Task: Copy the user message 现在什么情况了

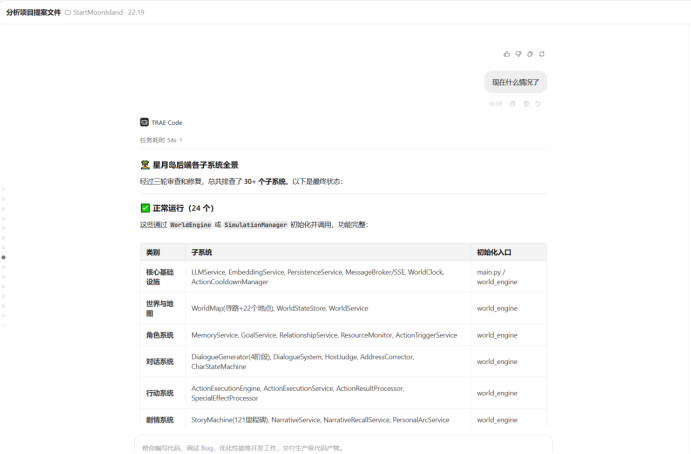Action: (x=512, y=104)
